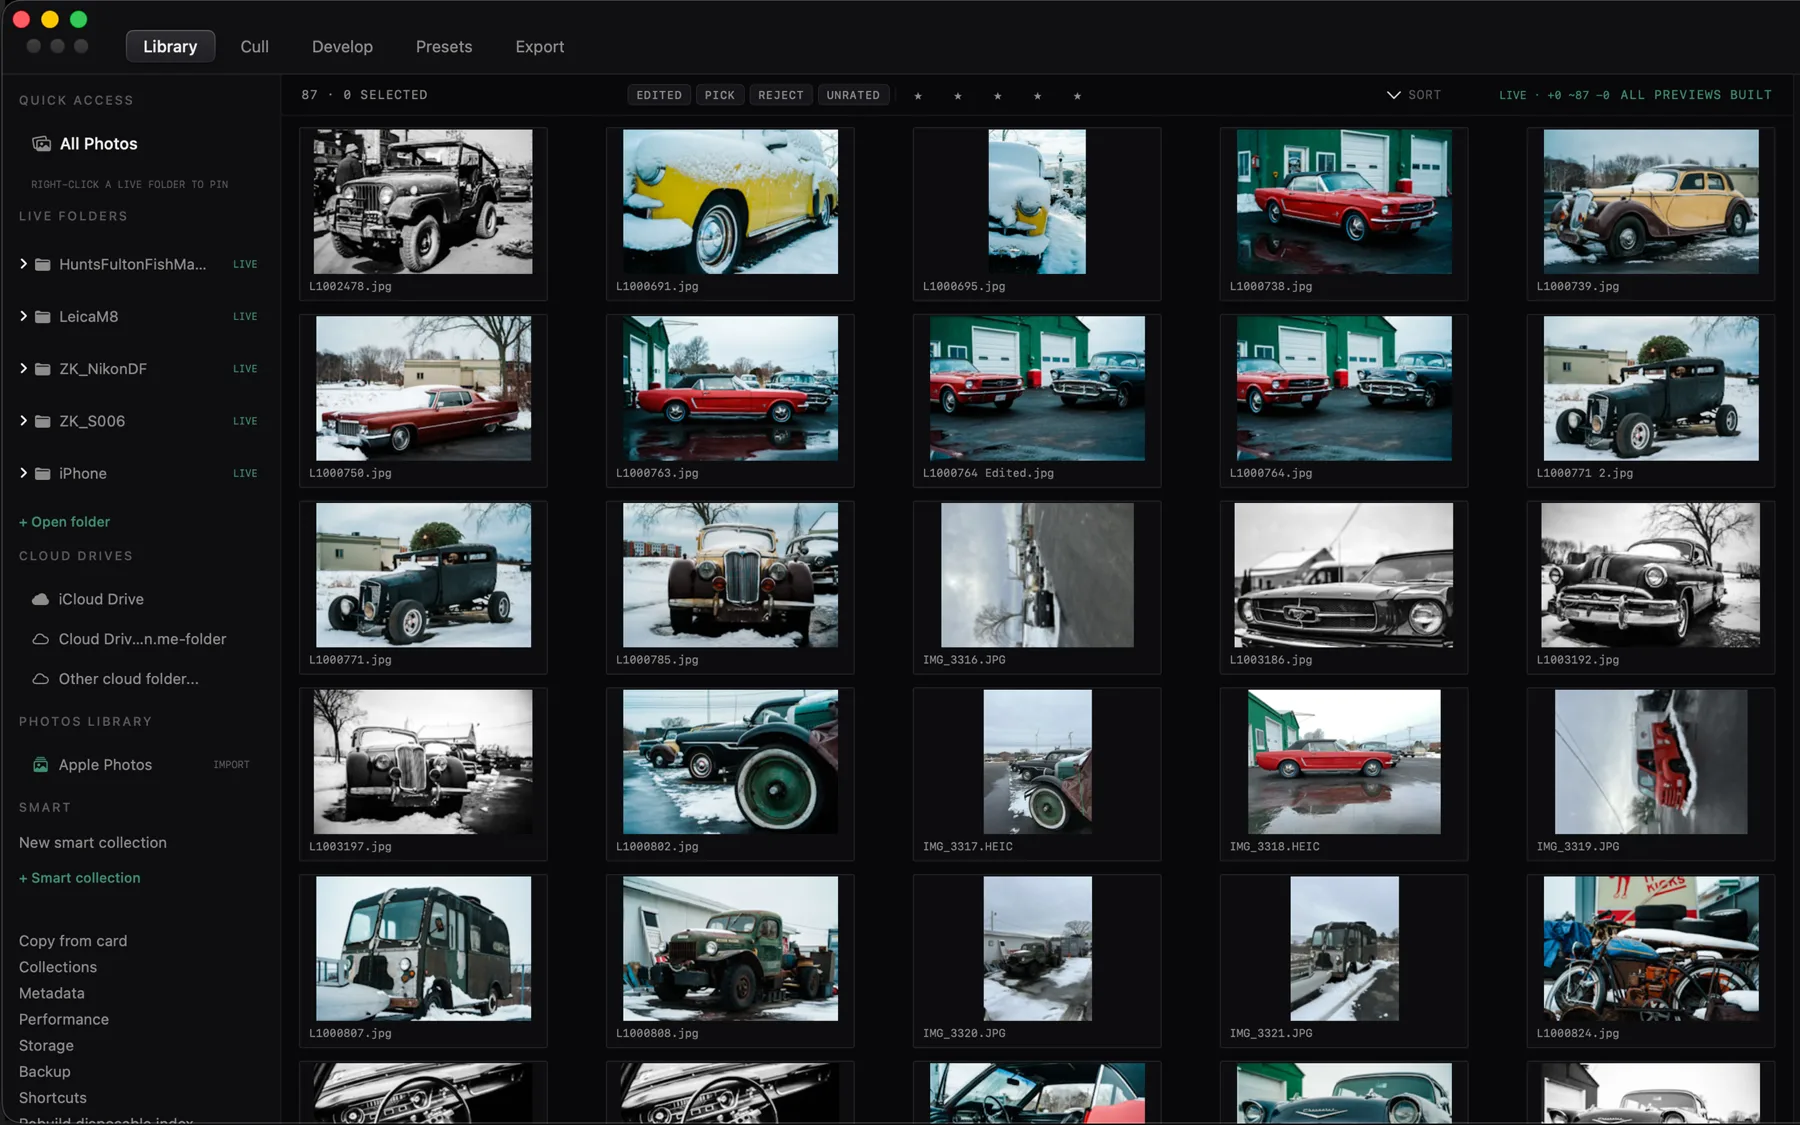Open All Photos stack icon

(41, 144)
